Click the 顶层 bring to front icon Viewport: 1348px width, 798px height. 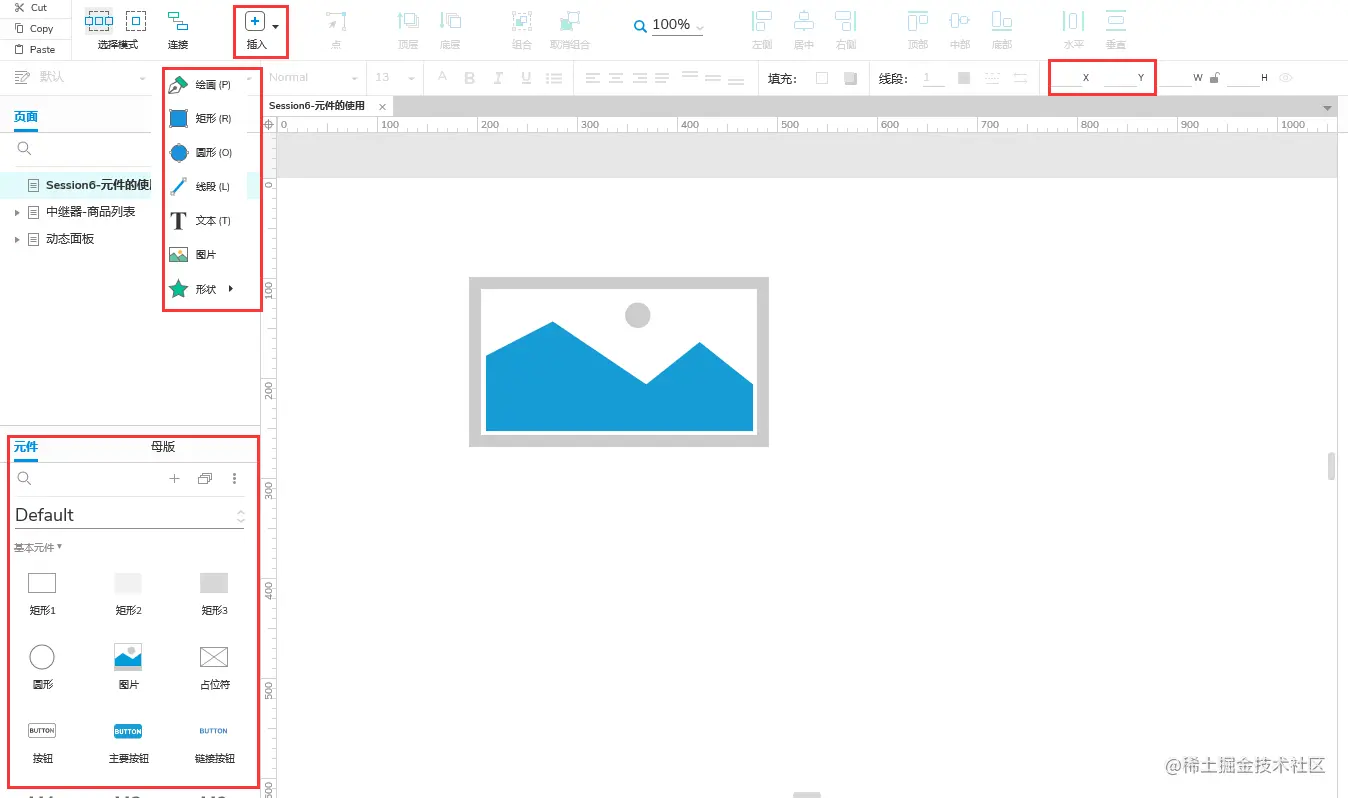pos(408,21)
